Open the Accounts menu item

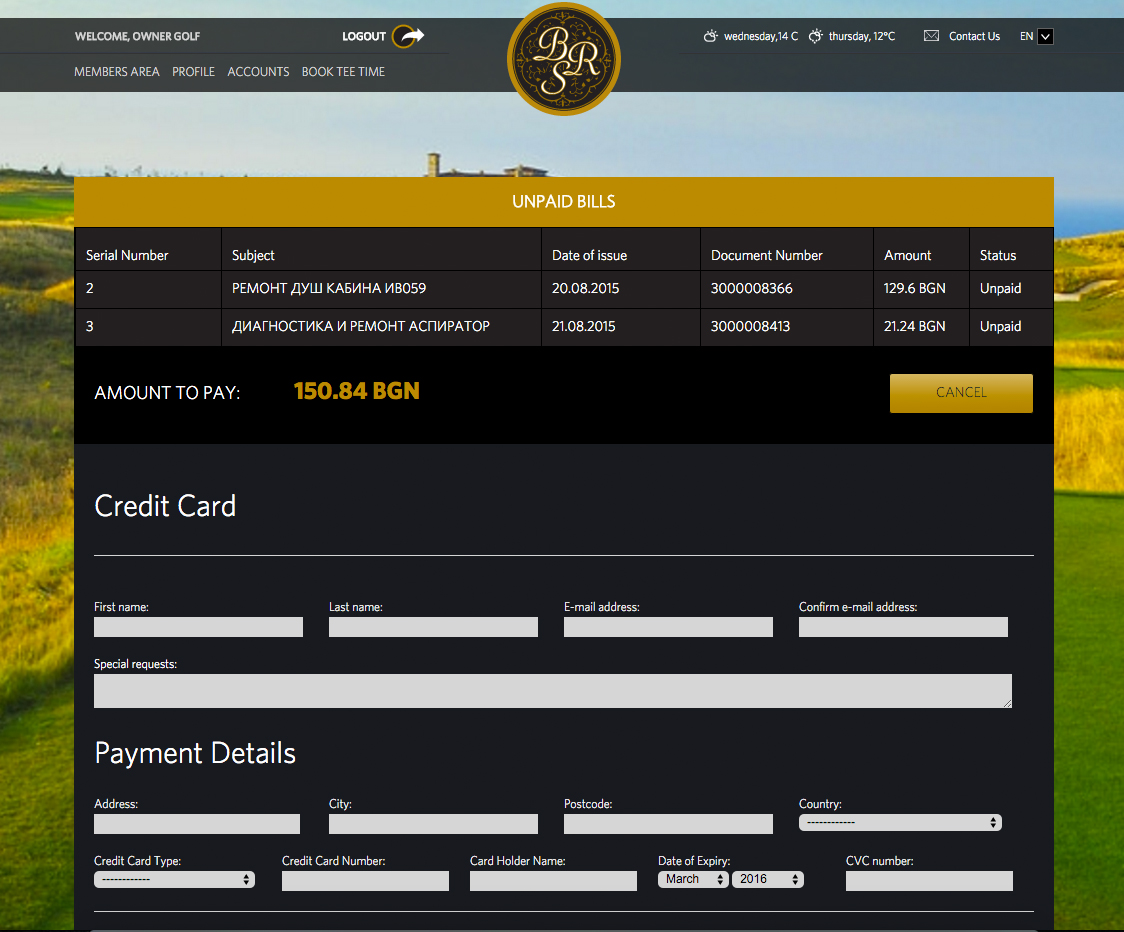click(258, 72)
